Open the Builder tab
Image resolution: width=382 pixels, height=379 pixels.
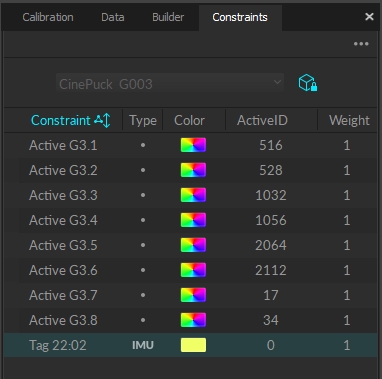click(168, 17)
